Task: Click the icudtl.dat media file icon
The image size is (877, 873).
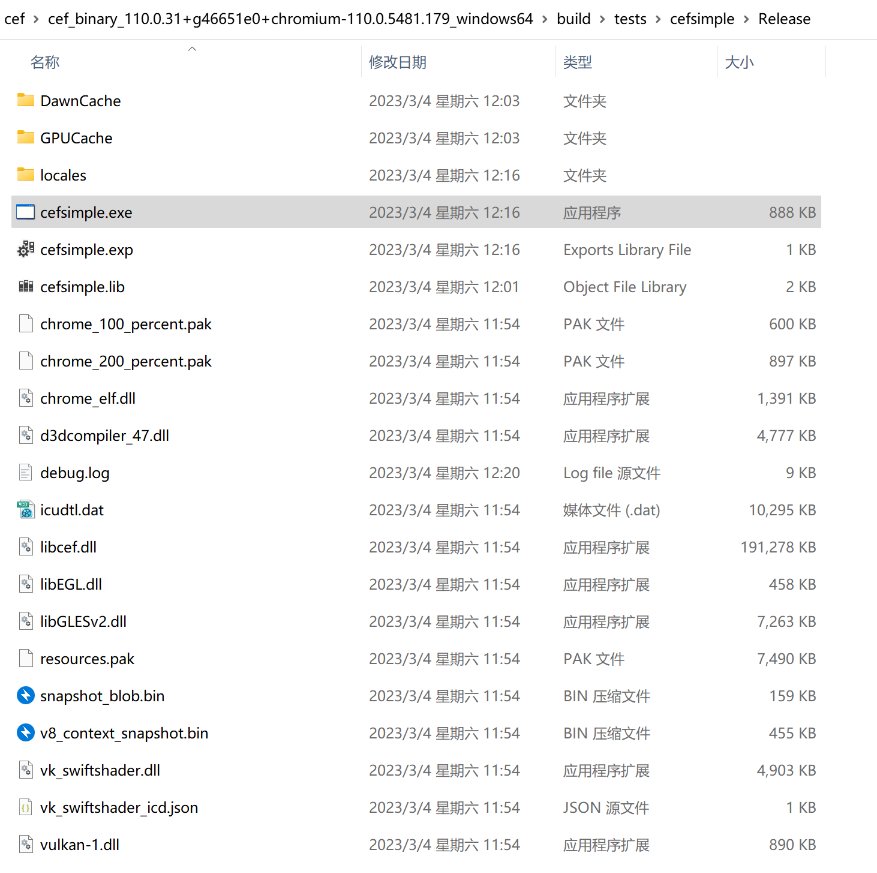Action: click(x=26, y=510)
